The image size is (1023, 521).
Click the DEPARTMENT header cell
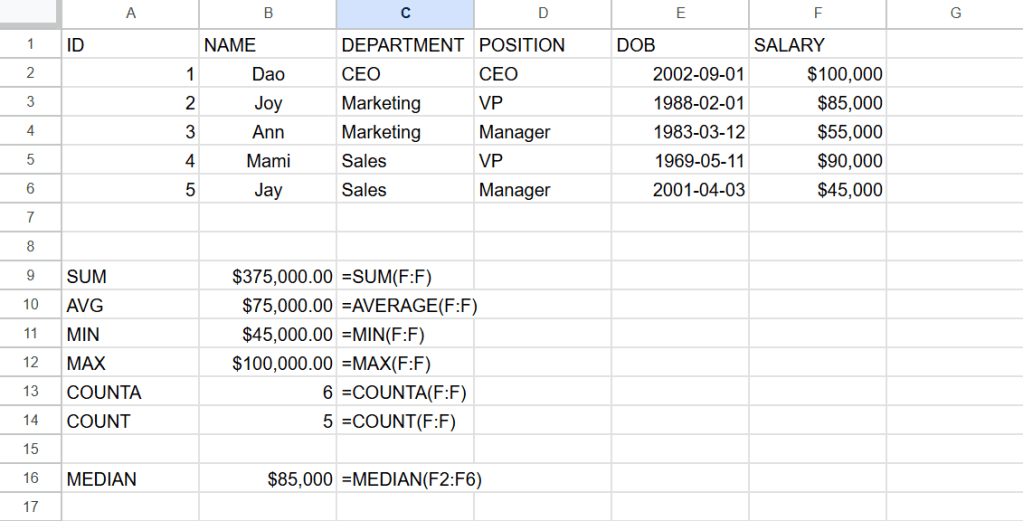click(x=405, y=45)
